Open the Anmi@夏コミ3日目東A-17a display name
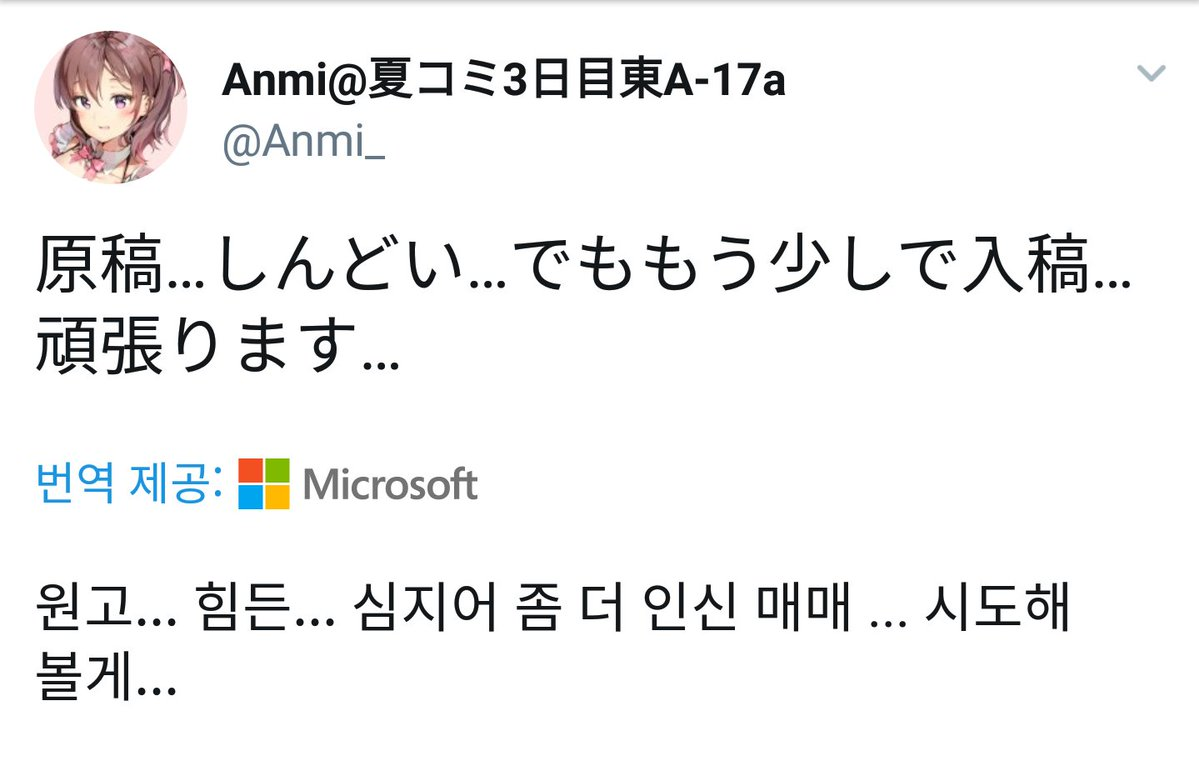 tap(503, 82)
